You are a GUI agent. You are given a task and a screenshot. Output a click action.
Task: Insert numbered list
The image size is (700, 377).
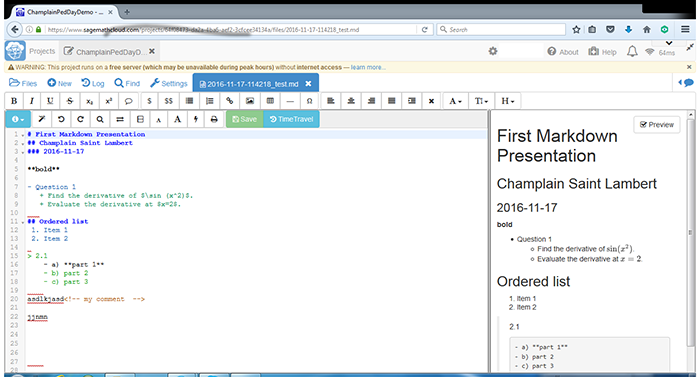(x=209, y=101)
